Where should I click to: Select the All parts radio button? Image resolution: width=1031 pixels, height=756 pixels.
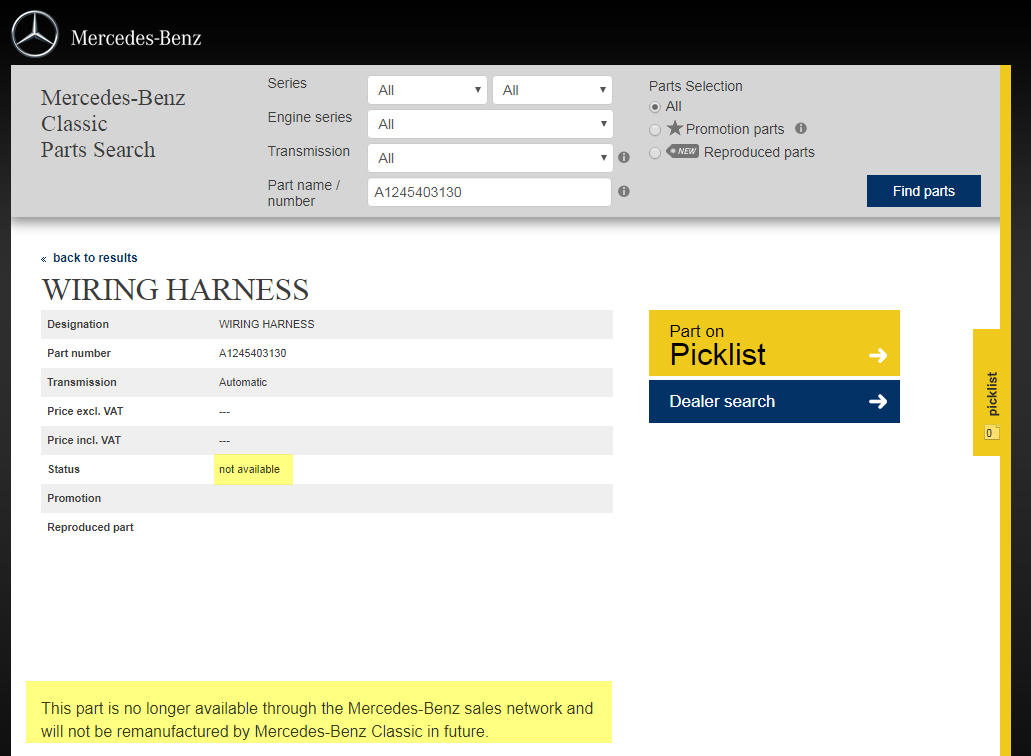click(x=655, y=107)
